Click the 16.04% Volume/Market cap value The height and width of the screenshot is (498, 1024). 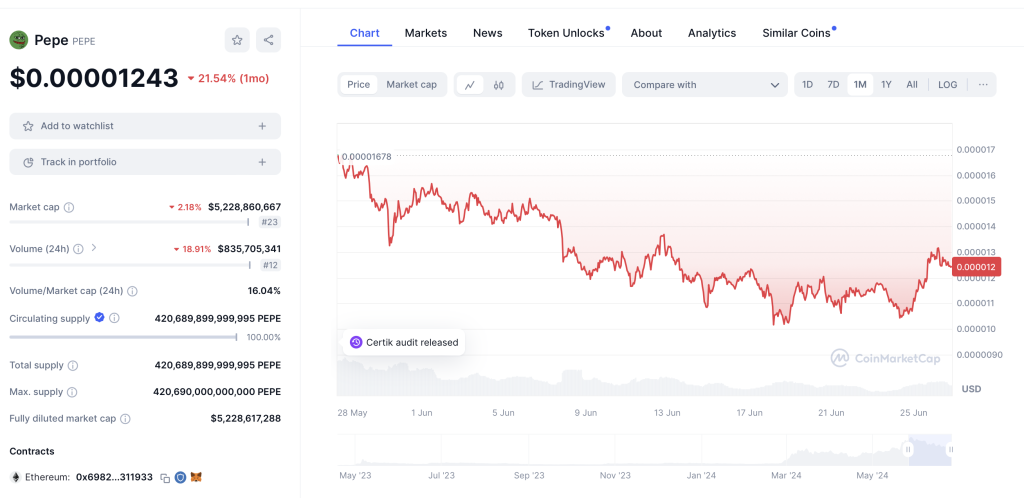click(264, 290)
